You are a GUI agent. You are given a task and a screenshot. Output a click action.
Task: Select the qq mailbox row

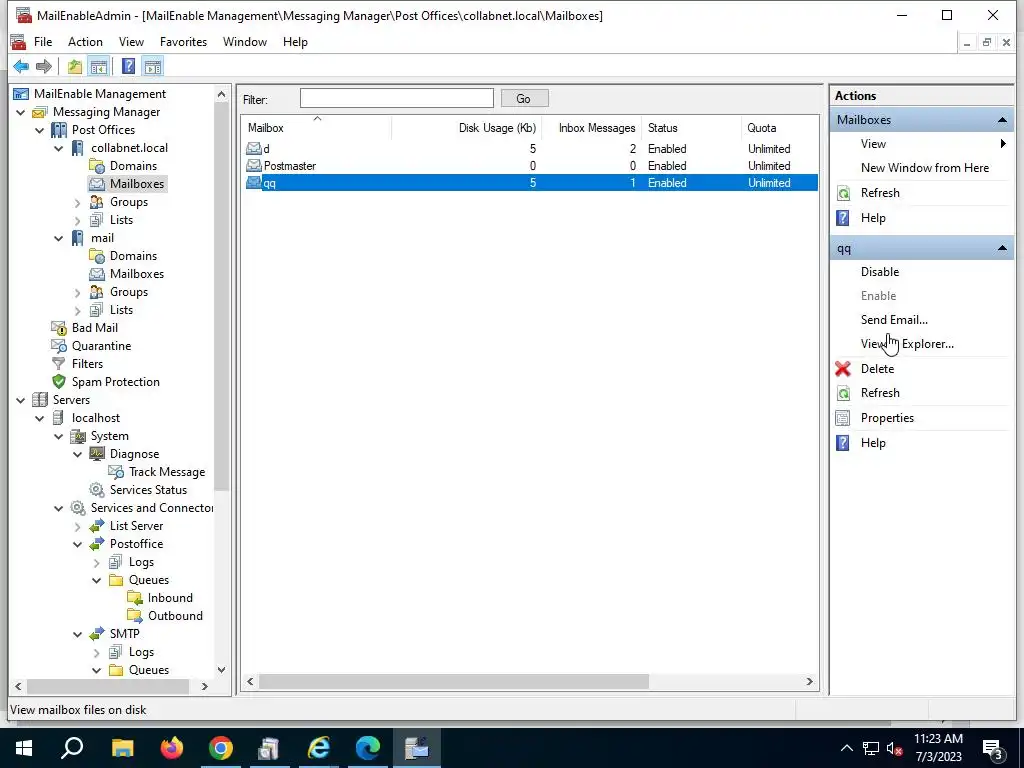click(530, 183)
